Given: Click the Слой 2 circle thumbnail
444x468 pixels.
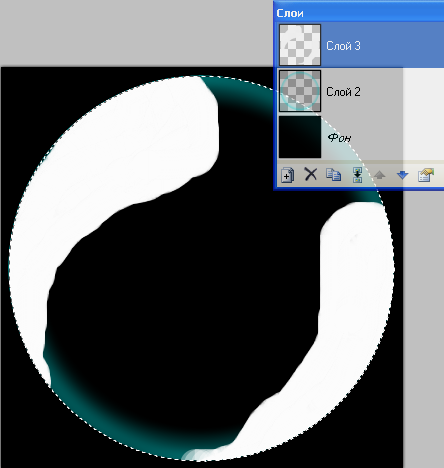Looking at the screenshot, I should click(x=300, y=91).
